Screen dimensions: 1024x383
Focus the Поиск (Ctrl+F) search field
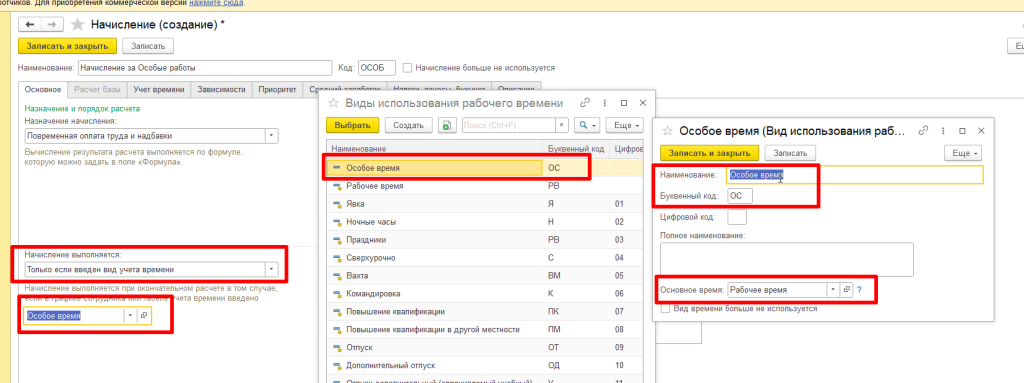click(x=509, y=125)
